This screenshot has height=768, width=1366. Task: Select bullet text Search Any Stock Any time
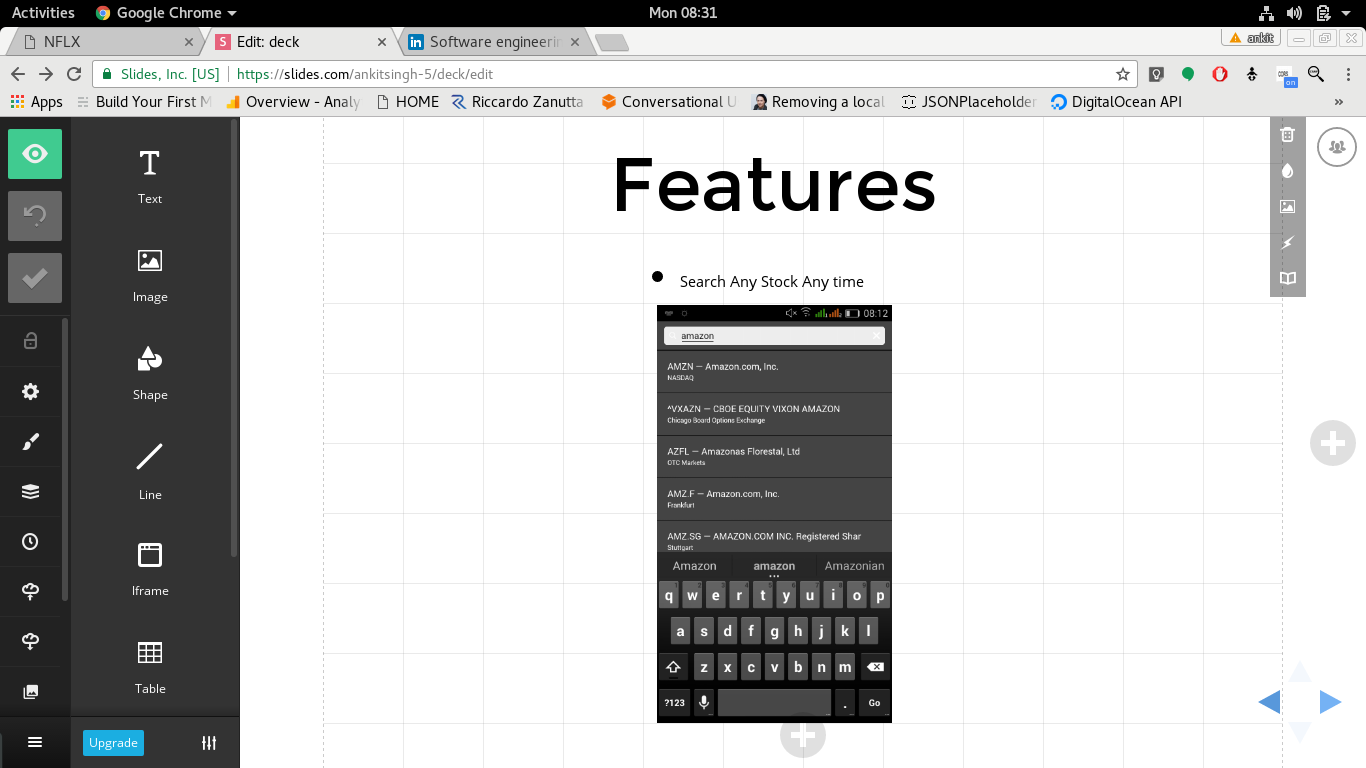[771, 282]
